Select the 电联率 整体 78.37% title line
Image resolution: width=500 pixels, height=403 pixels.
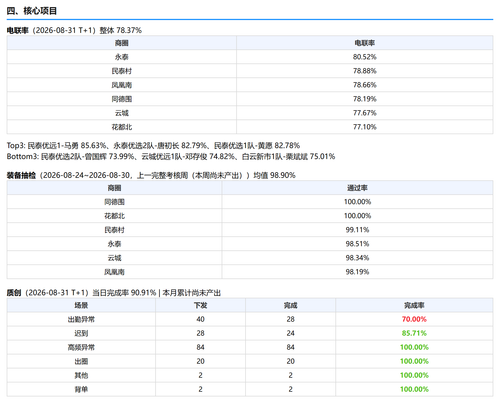coord(74,30)
